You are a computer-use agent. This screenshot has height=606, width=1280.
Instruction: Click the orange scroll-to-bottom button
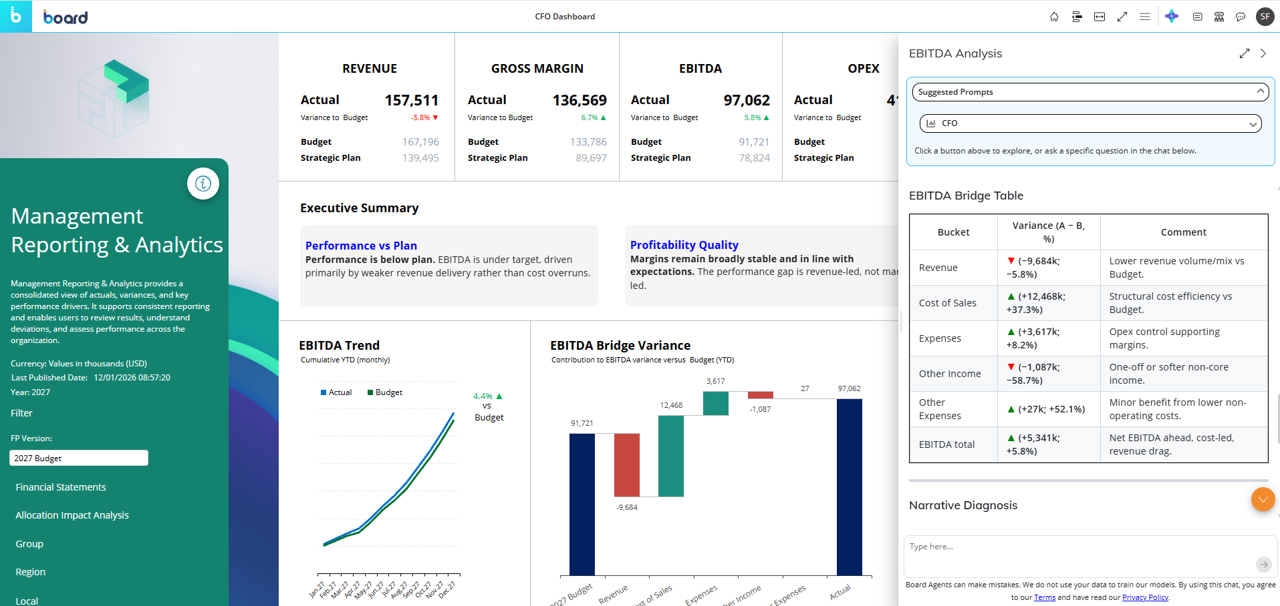click(1263, 499)
